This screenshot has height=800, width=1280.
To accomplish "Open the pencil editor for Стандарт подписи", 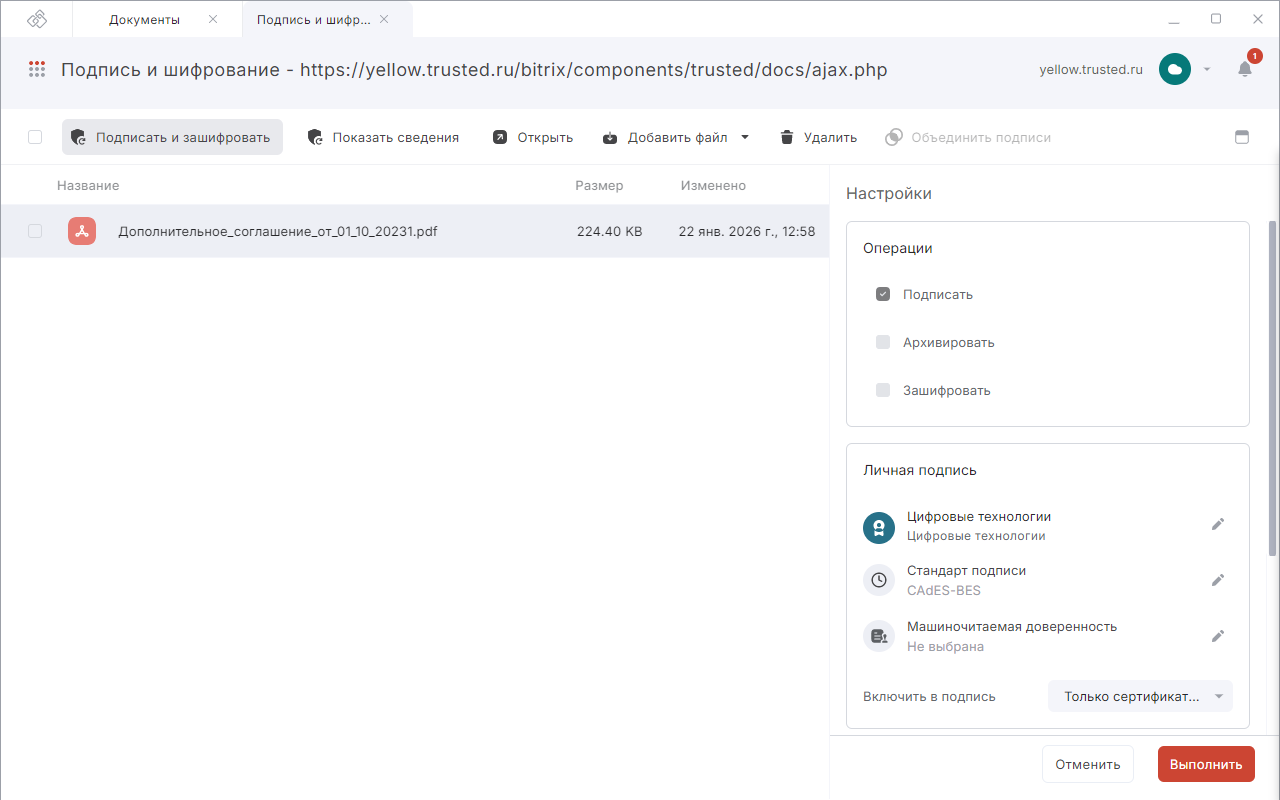I will (x=1218, y=580).
